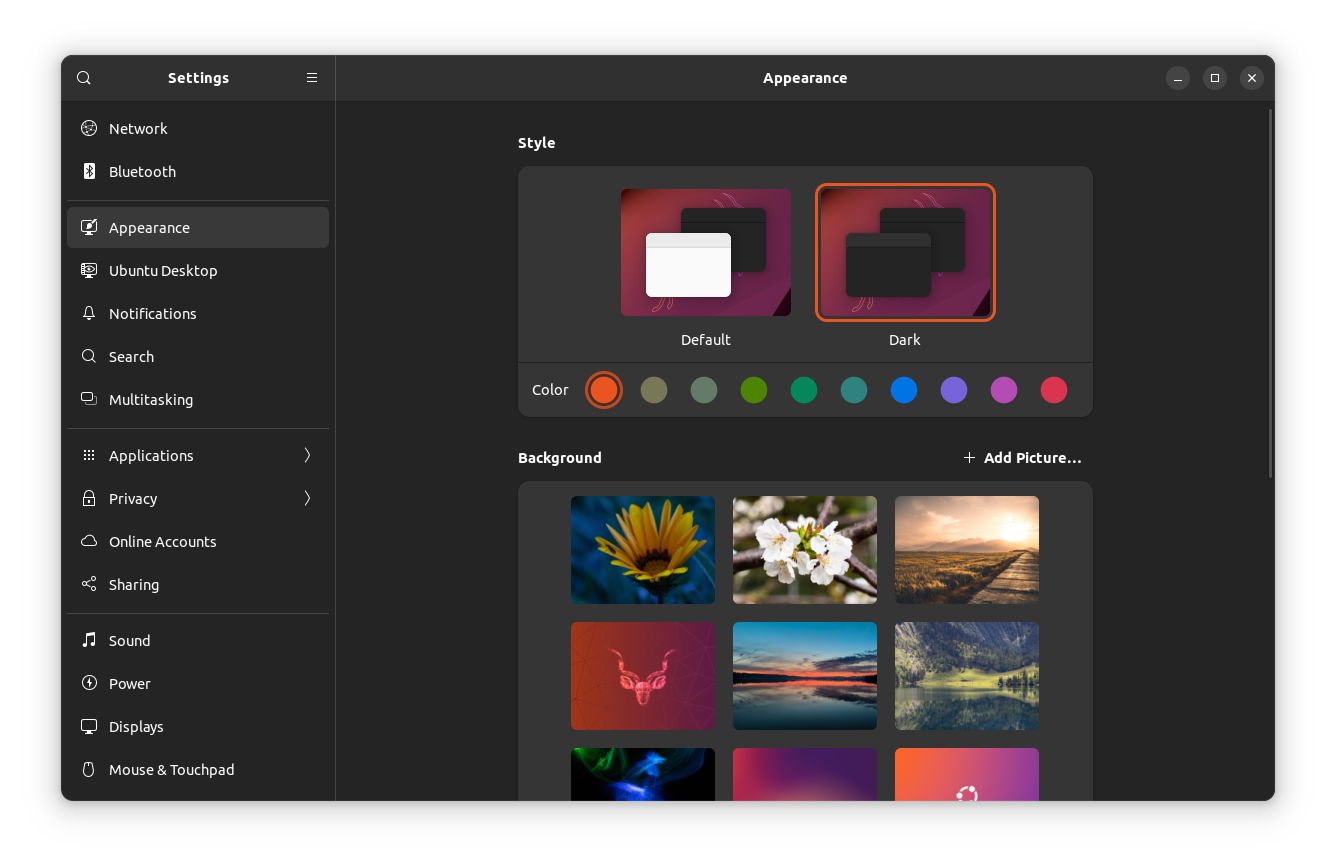Switch to Ubuntu Desktop settings
This screenshot has height=868, width=1336.
pos(162,270)
